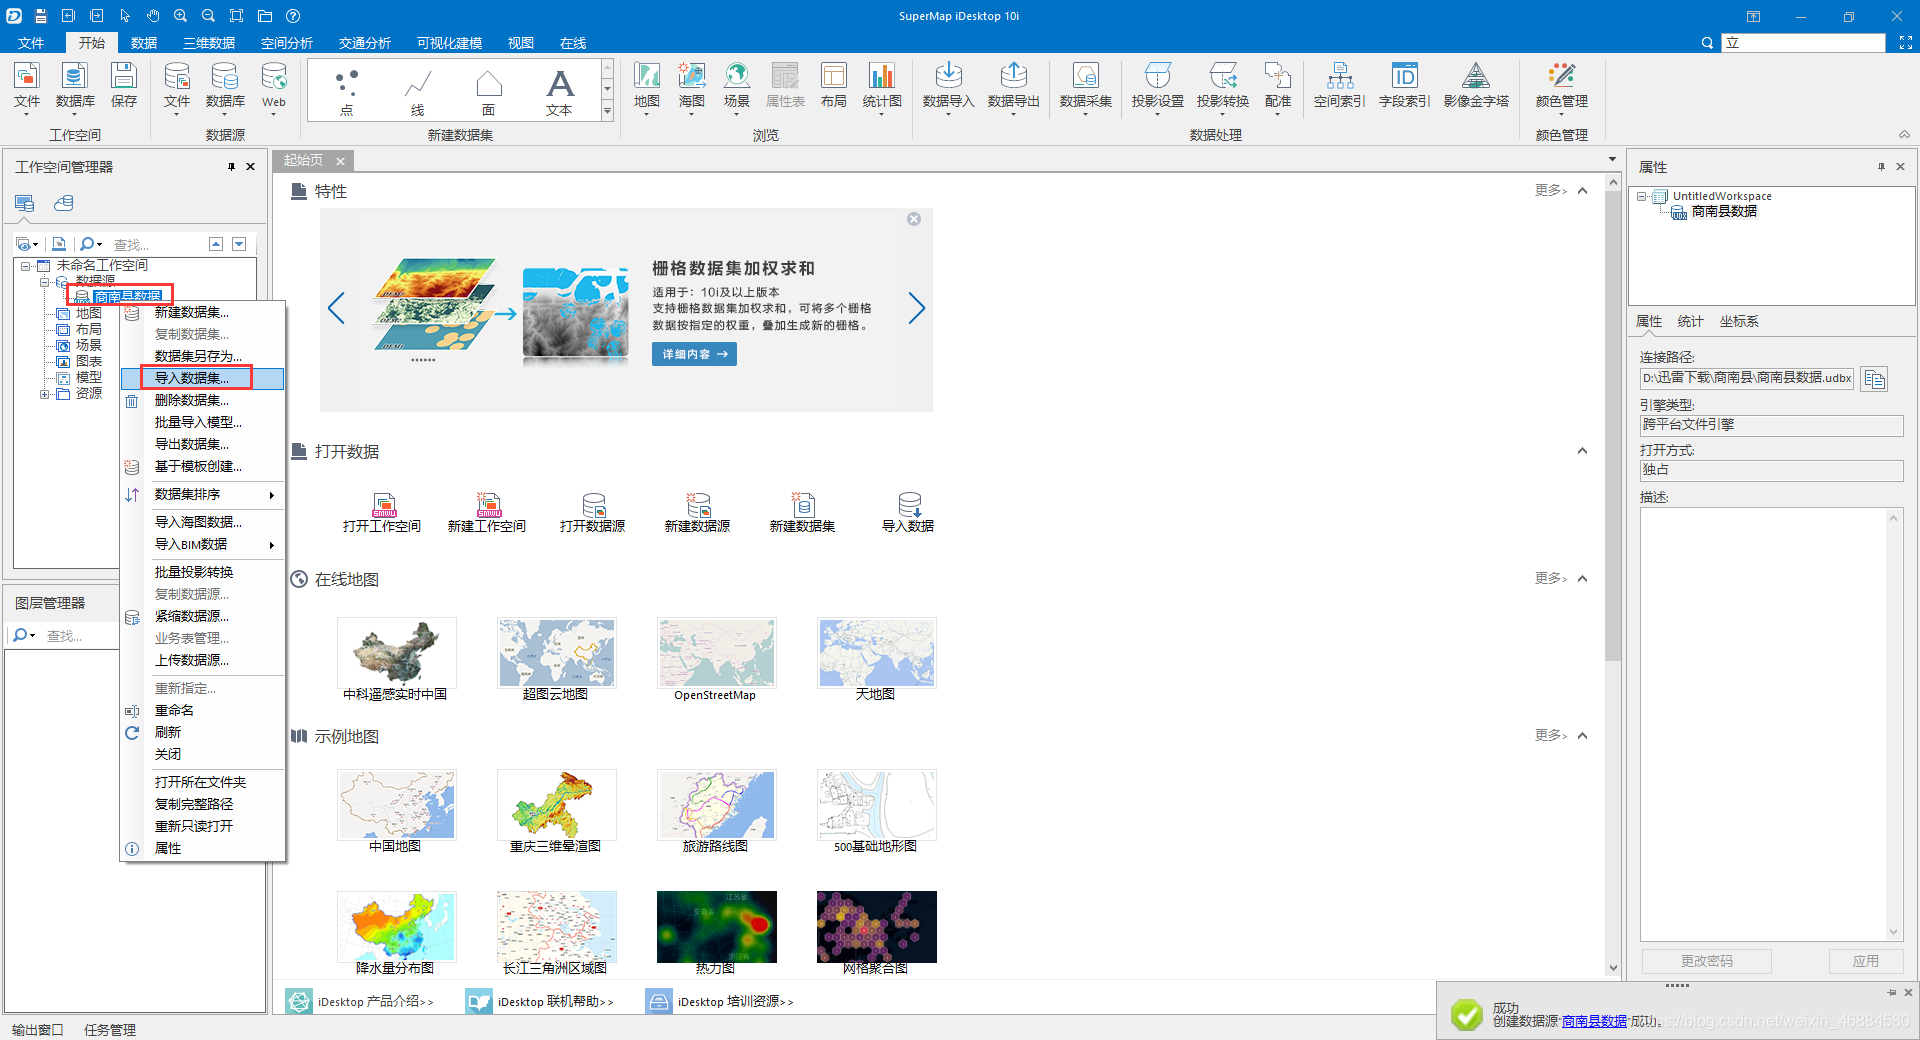Toggle the pin on the 属性 panel
1920x1040 pixels.
click(1881, 166)
